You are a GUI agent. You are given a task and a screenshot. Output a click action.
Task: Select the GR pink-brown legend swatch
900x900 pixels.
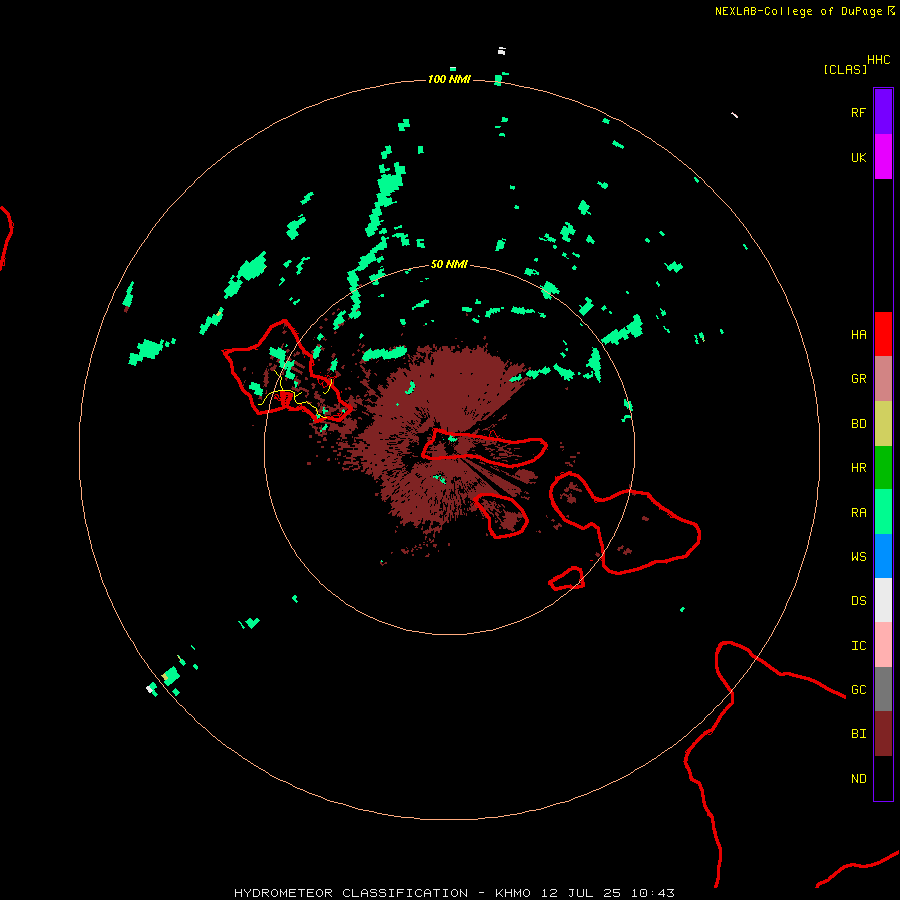[883, 379]
